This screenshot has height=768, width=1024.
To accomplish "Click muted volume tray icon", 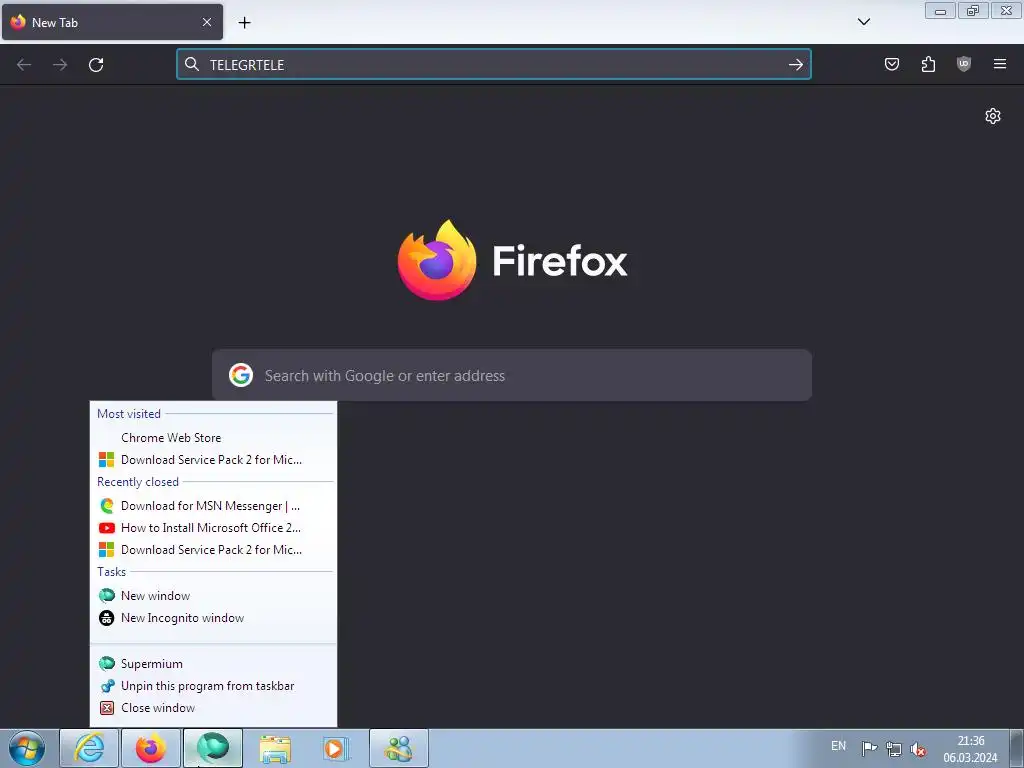I will (918, 748).
